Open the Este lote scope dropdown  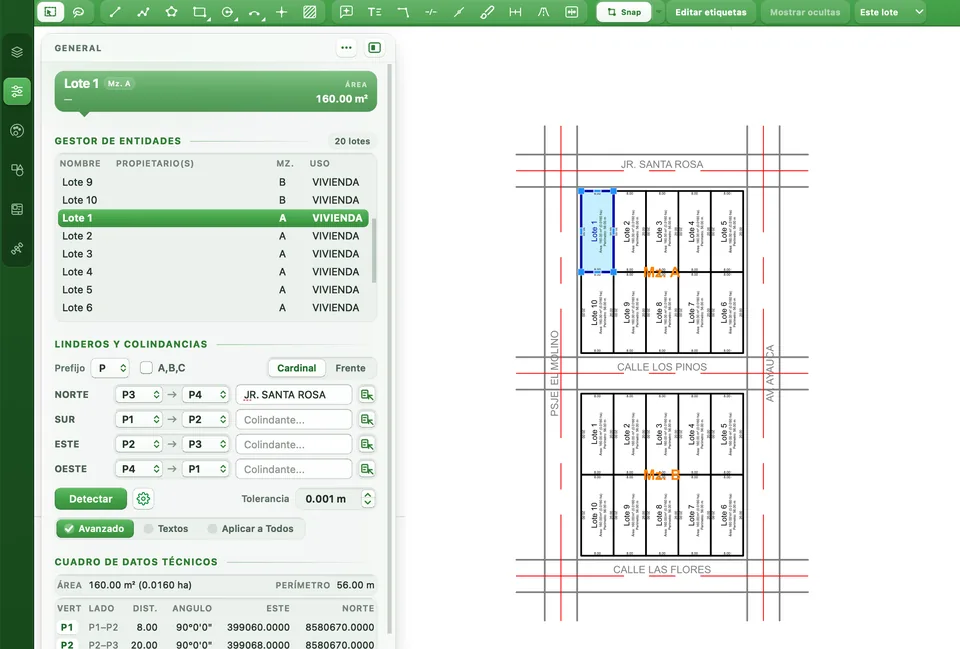(x=890, y=12)
